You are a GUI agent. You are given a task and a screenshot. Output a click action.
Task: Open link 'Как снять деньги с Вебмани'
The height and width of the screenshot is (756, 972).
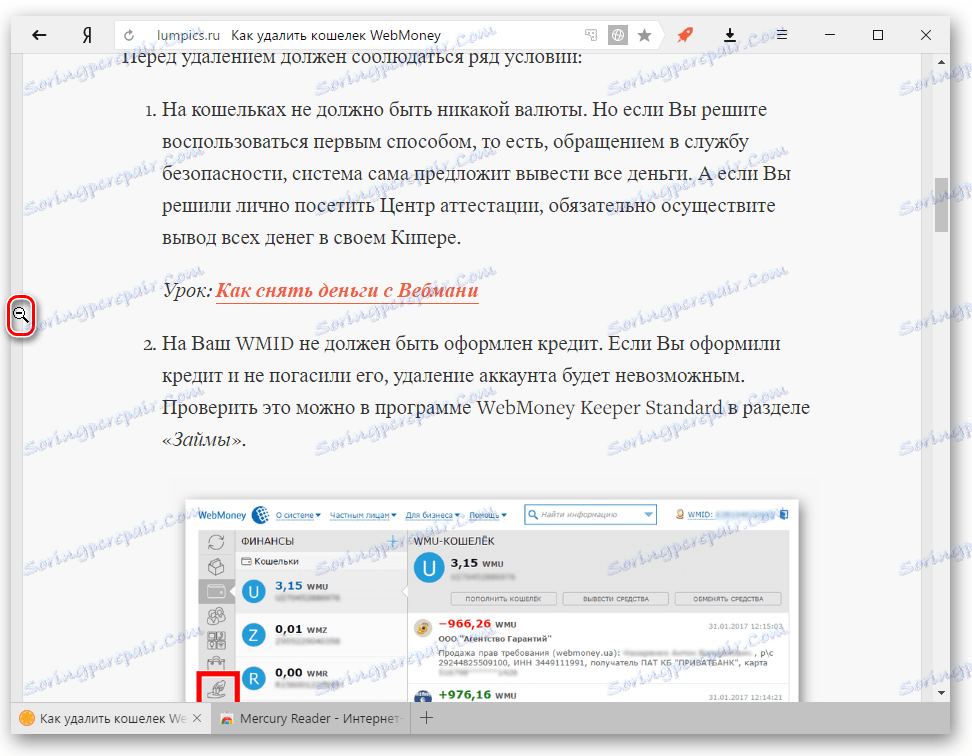tap(347, 291)
